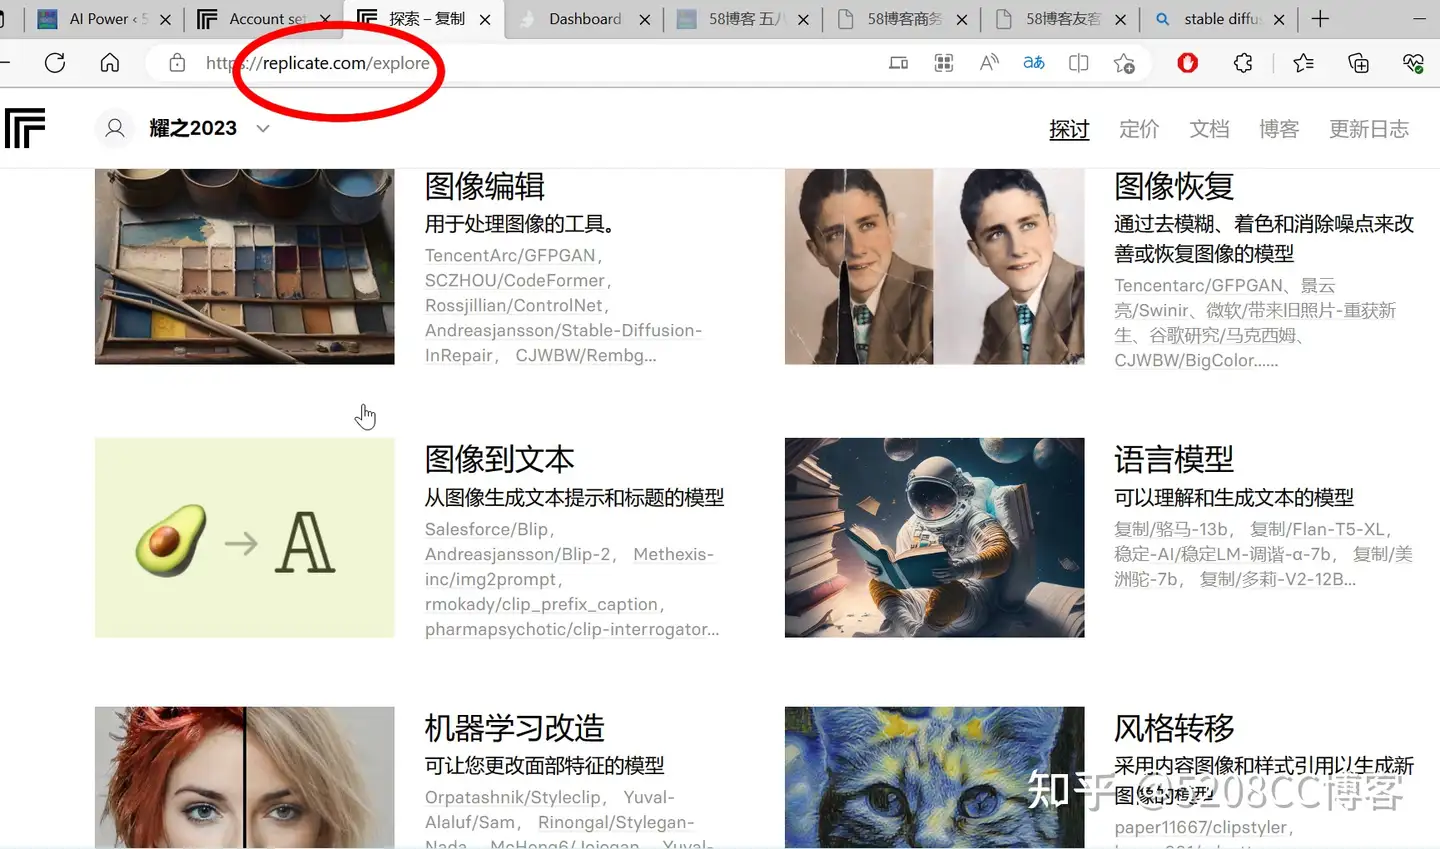
Task: Open the 图像到文本 collection heading
Action: (x=499, y=459)
